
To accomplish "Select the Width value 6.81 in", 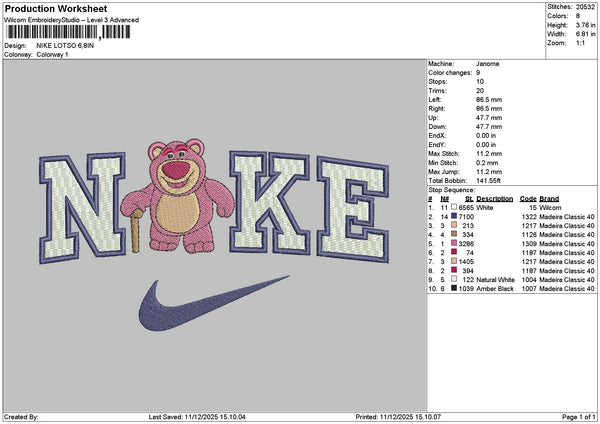I will click(x=585, y=34).
